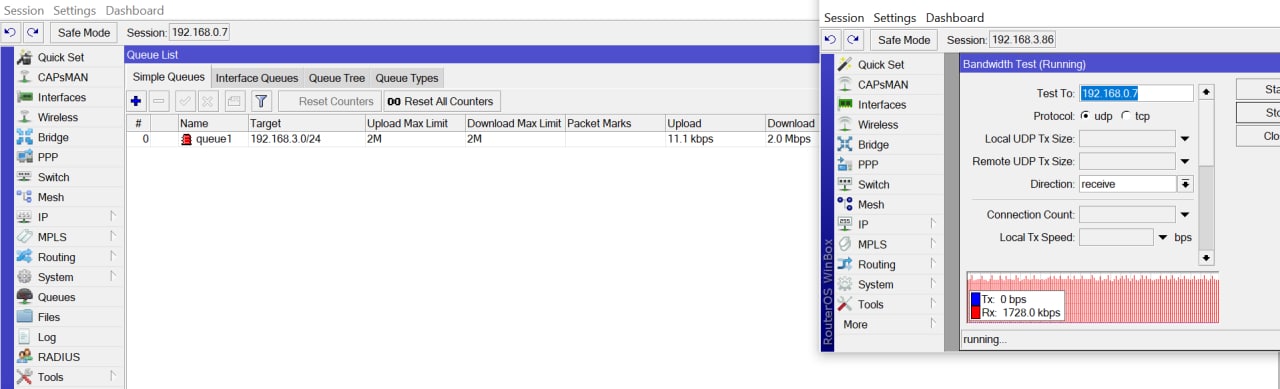1280x389 pixels.
Task: Expand the Routing submenu in left window
Action: (113, 257)
